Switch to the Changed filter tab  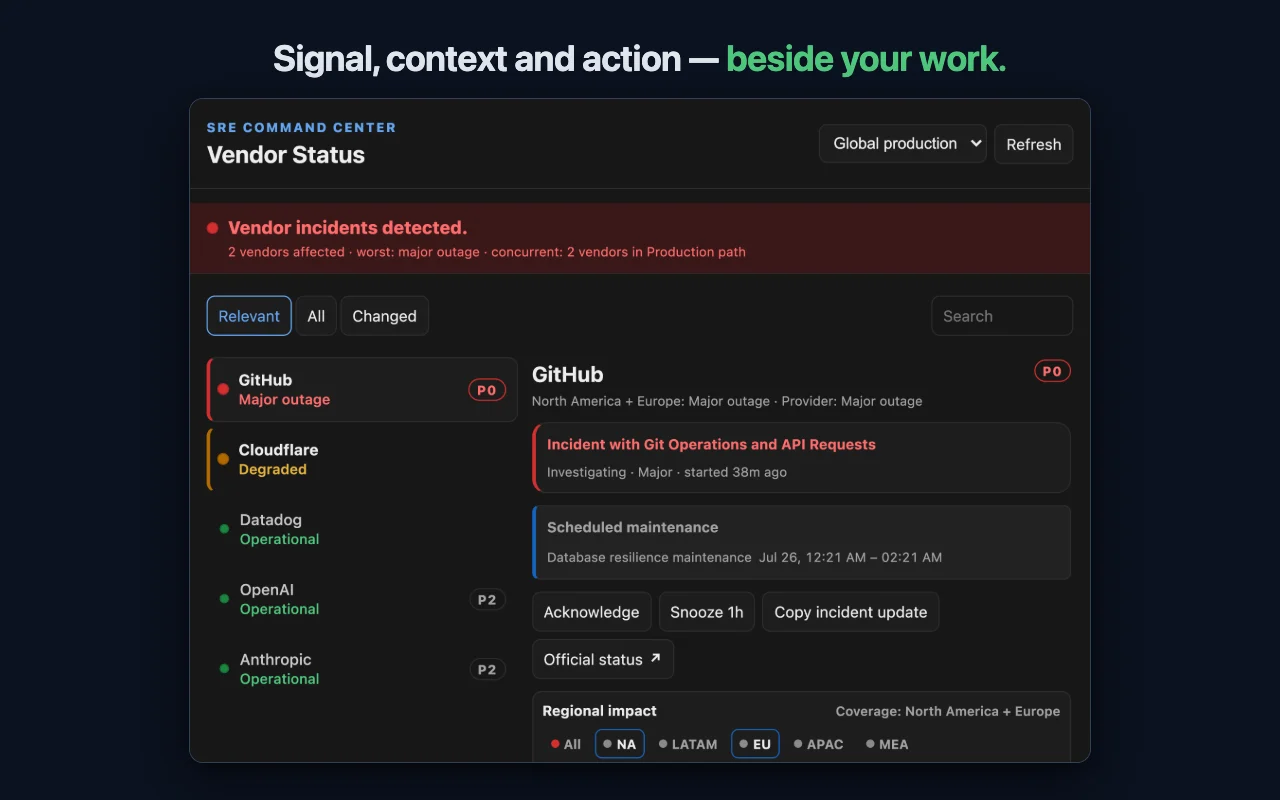tap(384, 316)
